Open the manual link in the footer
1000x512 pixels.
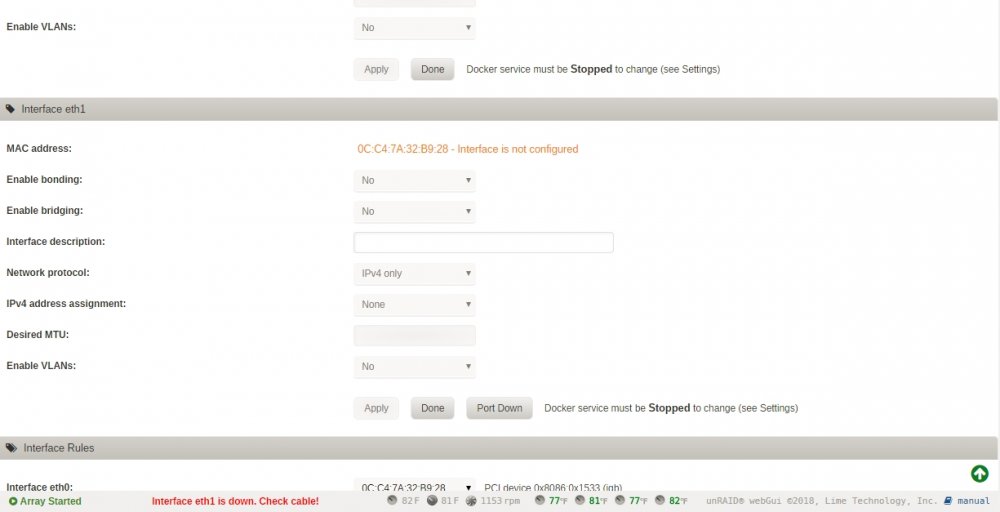coord(973,501)
